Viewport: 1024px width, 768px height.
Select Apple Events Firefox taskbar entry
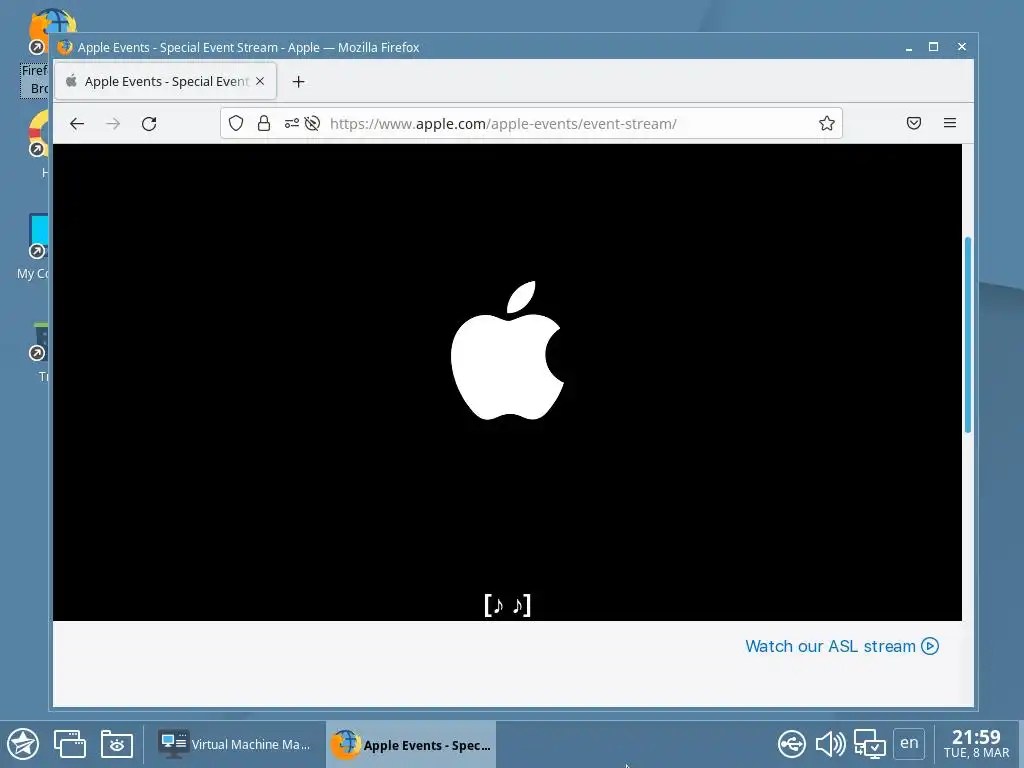(x=411, y=744)
